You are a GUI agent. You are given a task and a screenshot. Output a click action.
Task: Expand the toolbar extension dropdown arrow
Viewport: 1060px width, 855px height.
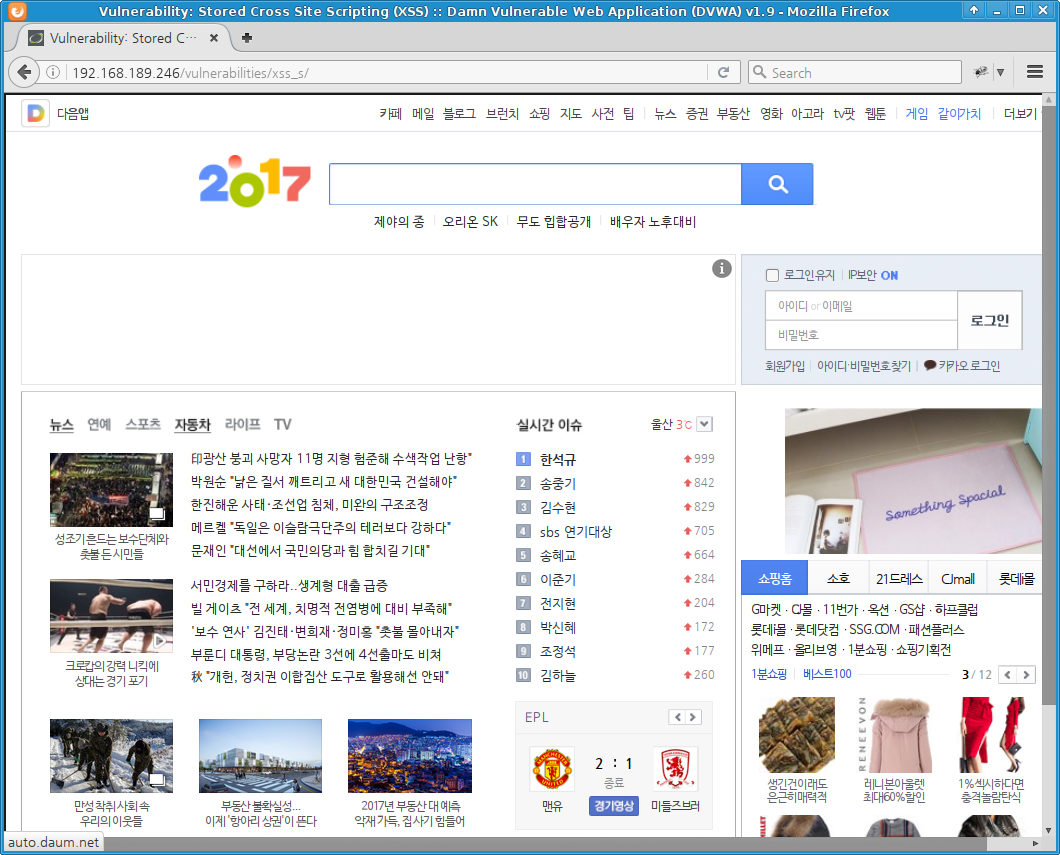(x=1000, y=72)
